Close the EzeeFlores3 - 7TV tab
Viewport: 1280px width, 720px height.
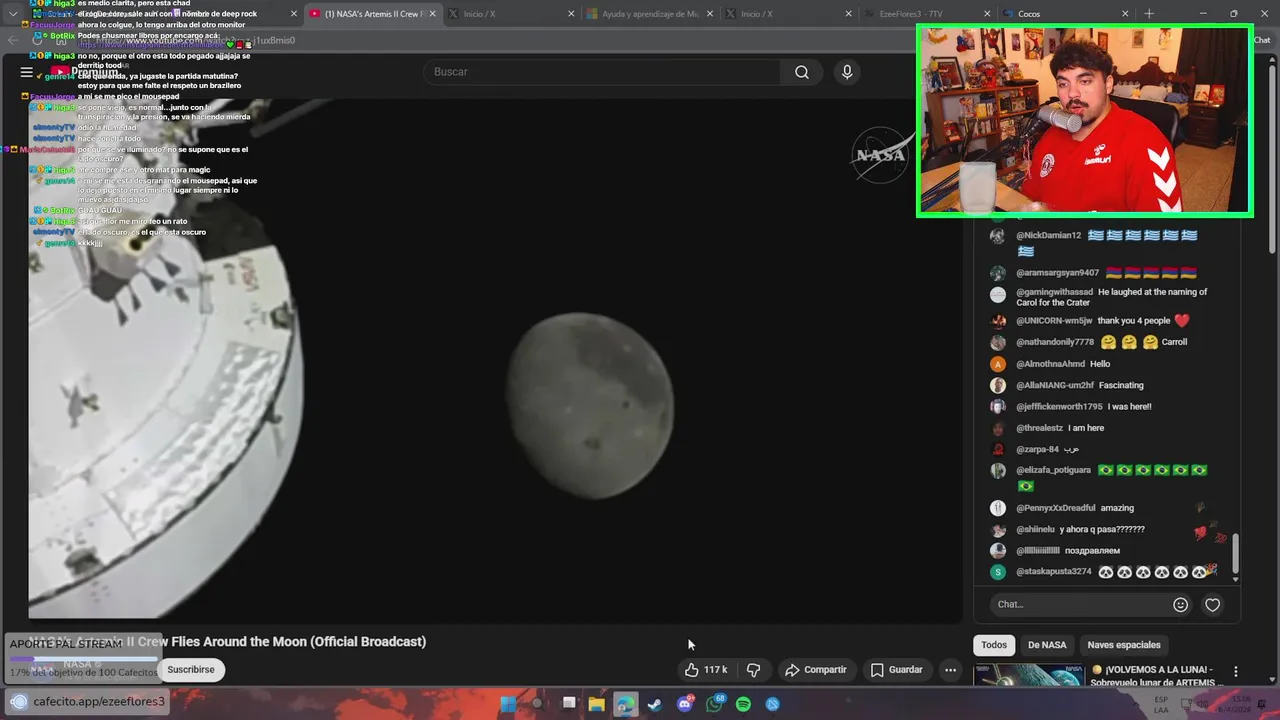pos(987,14)
